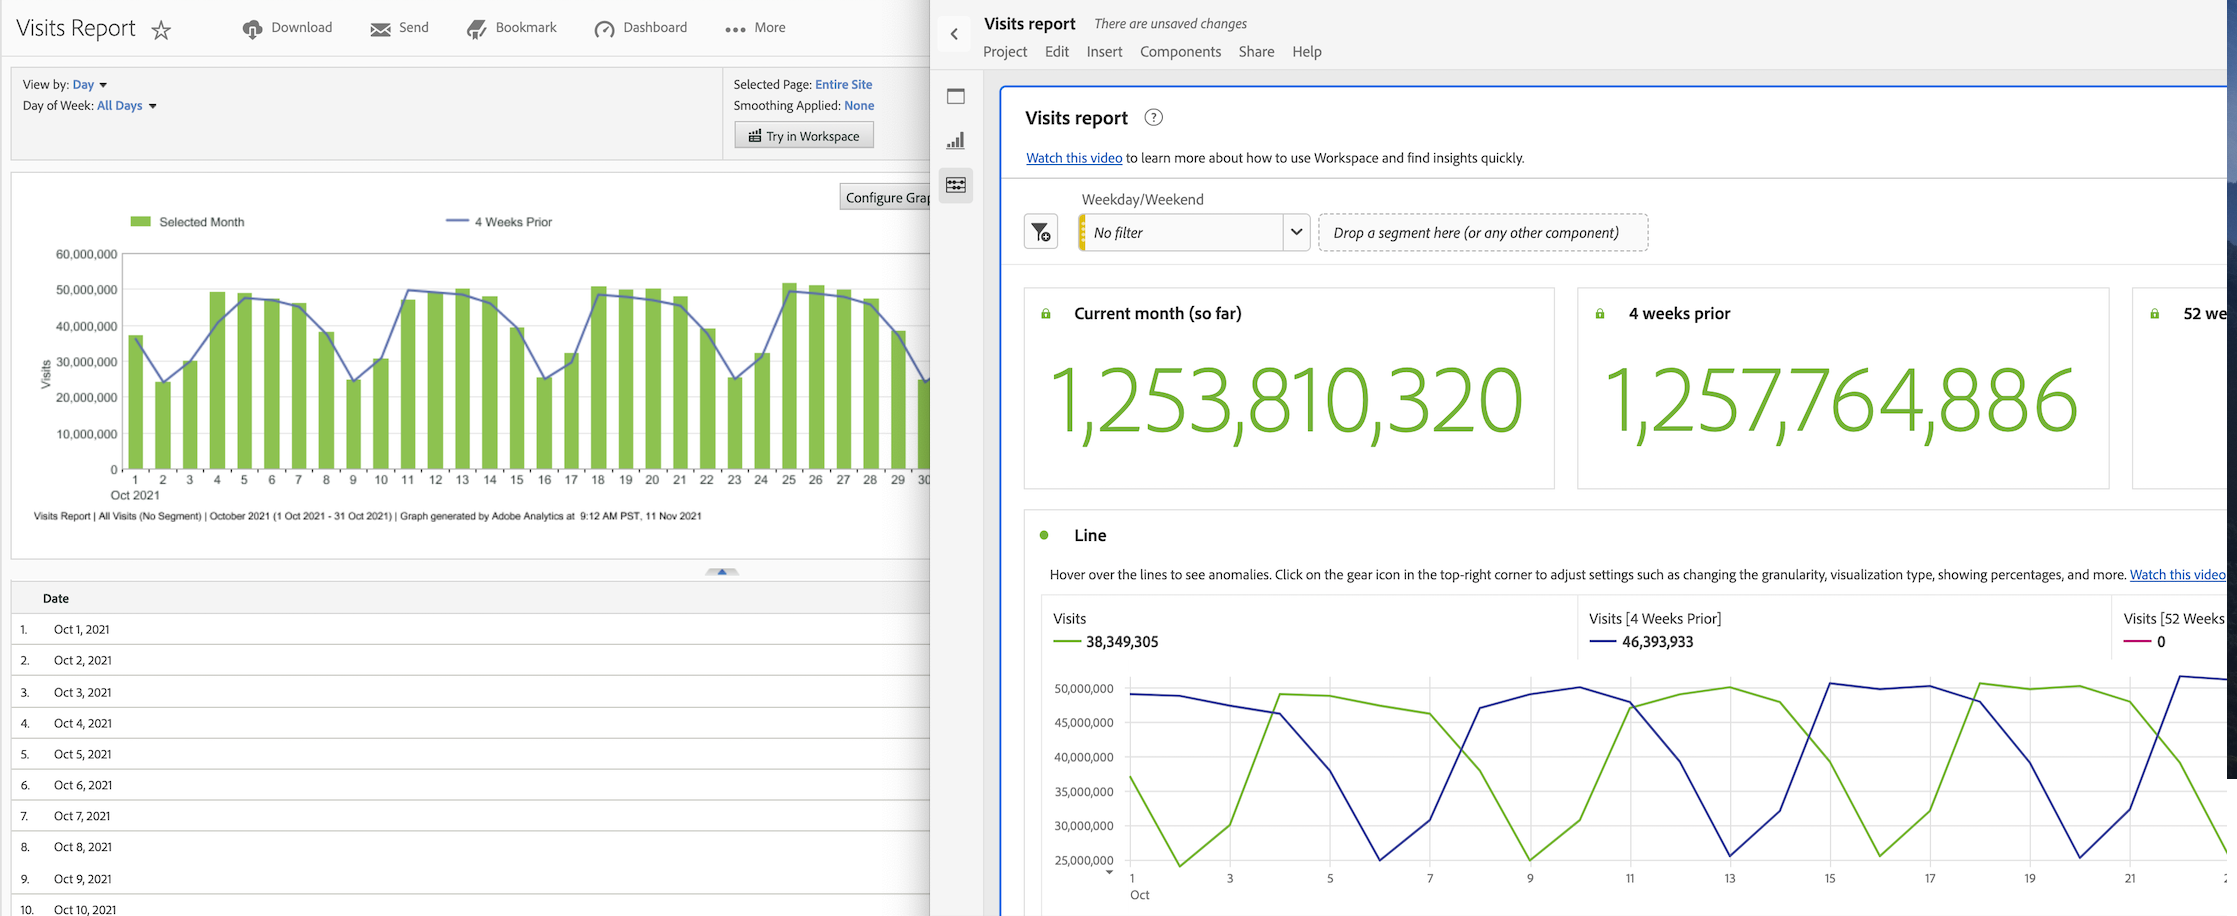
Task: Open the Watch this video link under title
Action: (1074, 158)
